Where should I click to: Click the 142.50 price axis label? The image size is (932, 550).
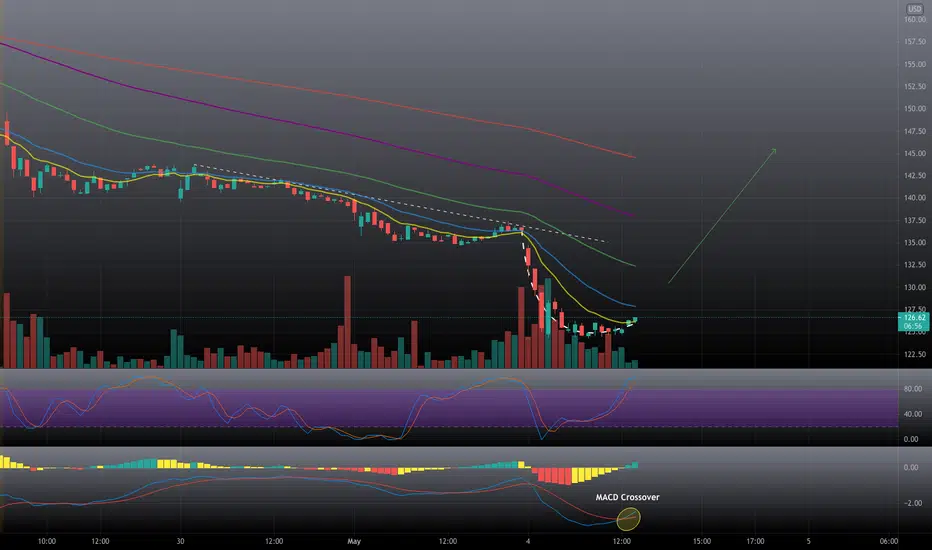[915, 175]
